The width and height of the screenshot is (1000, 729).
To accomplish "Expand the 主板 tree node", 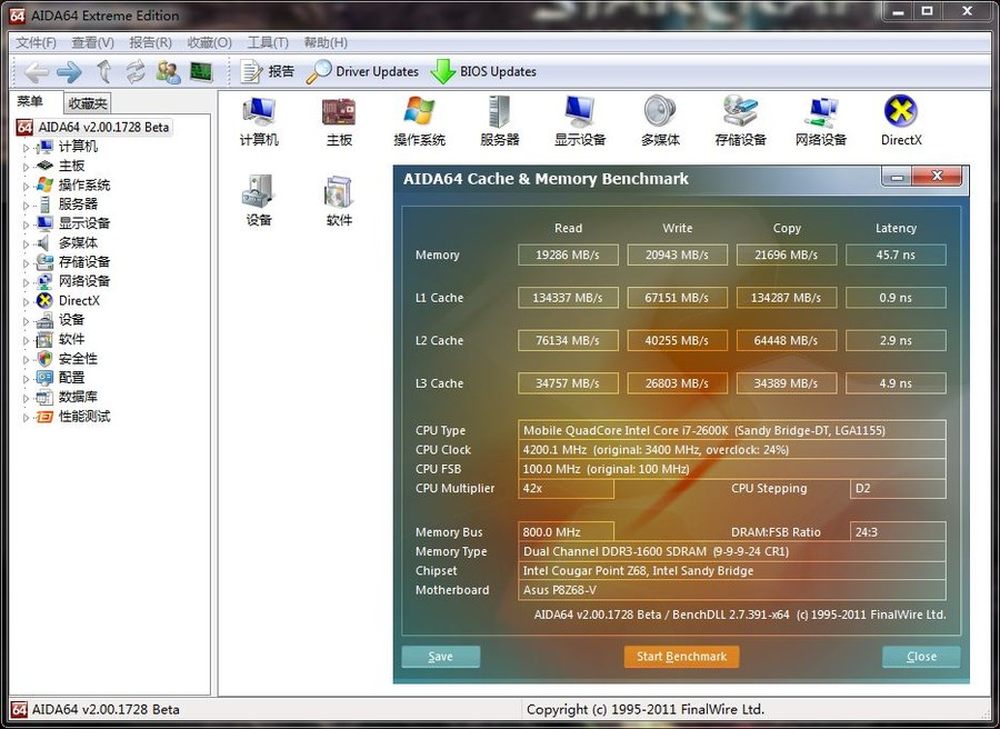I will point(26,167).
